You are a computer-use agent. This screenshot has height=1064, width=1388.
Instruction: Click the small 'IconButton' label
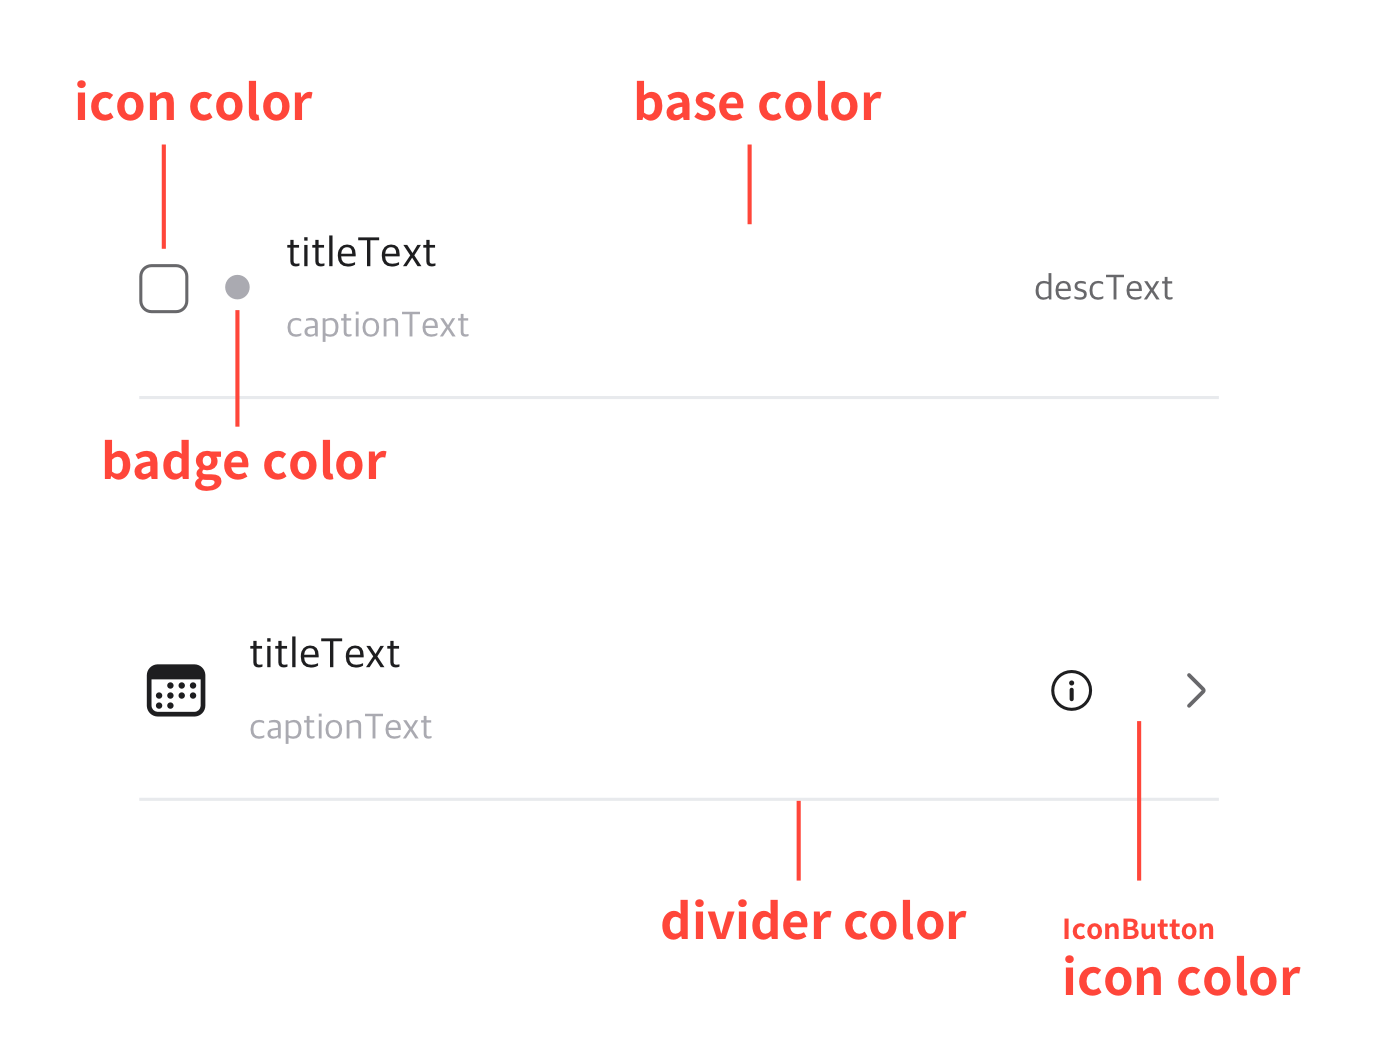point(1138,930)
